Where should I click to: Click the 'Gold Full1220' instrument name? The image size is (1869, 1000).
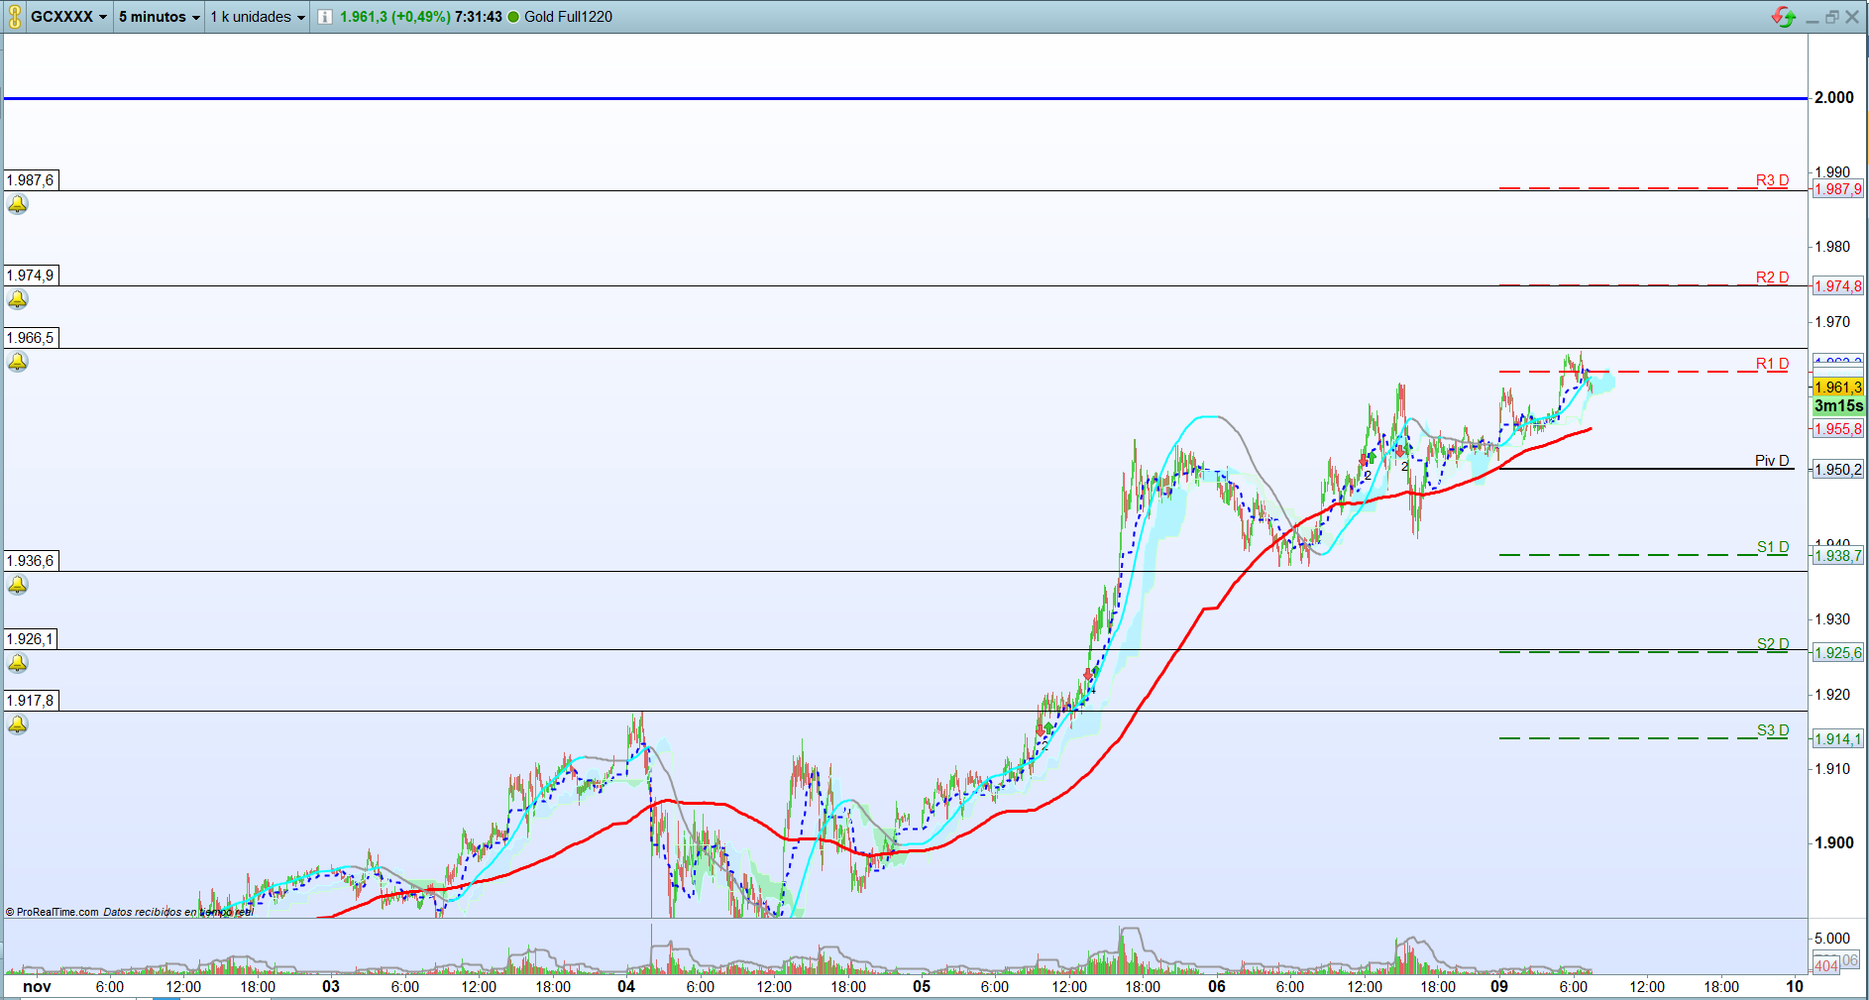pyautogui.click(x=568, y=17)
